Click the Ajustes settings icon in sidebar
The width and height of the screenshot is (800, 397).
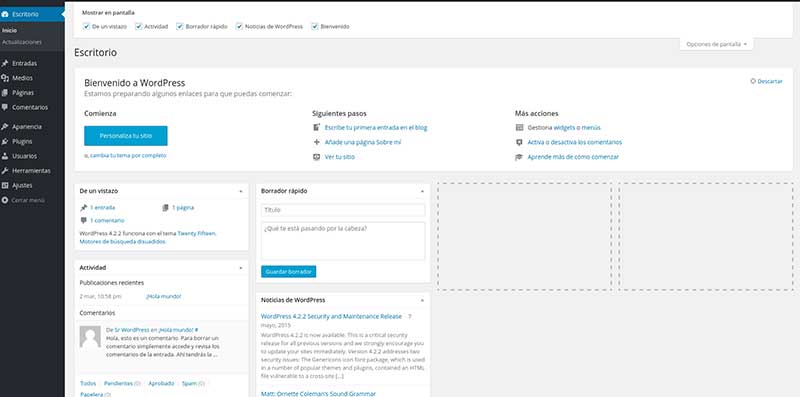coord(5,185)
